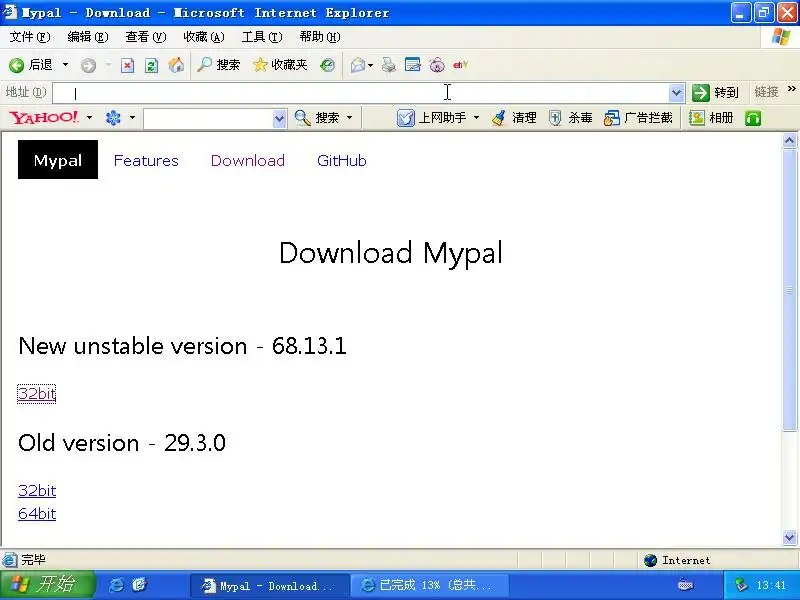
Task: Open the Back history dropdown arrow
Action: point(65,65)
